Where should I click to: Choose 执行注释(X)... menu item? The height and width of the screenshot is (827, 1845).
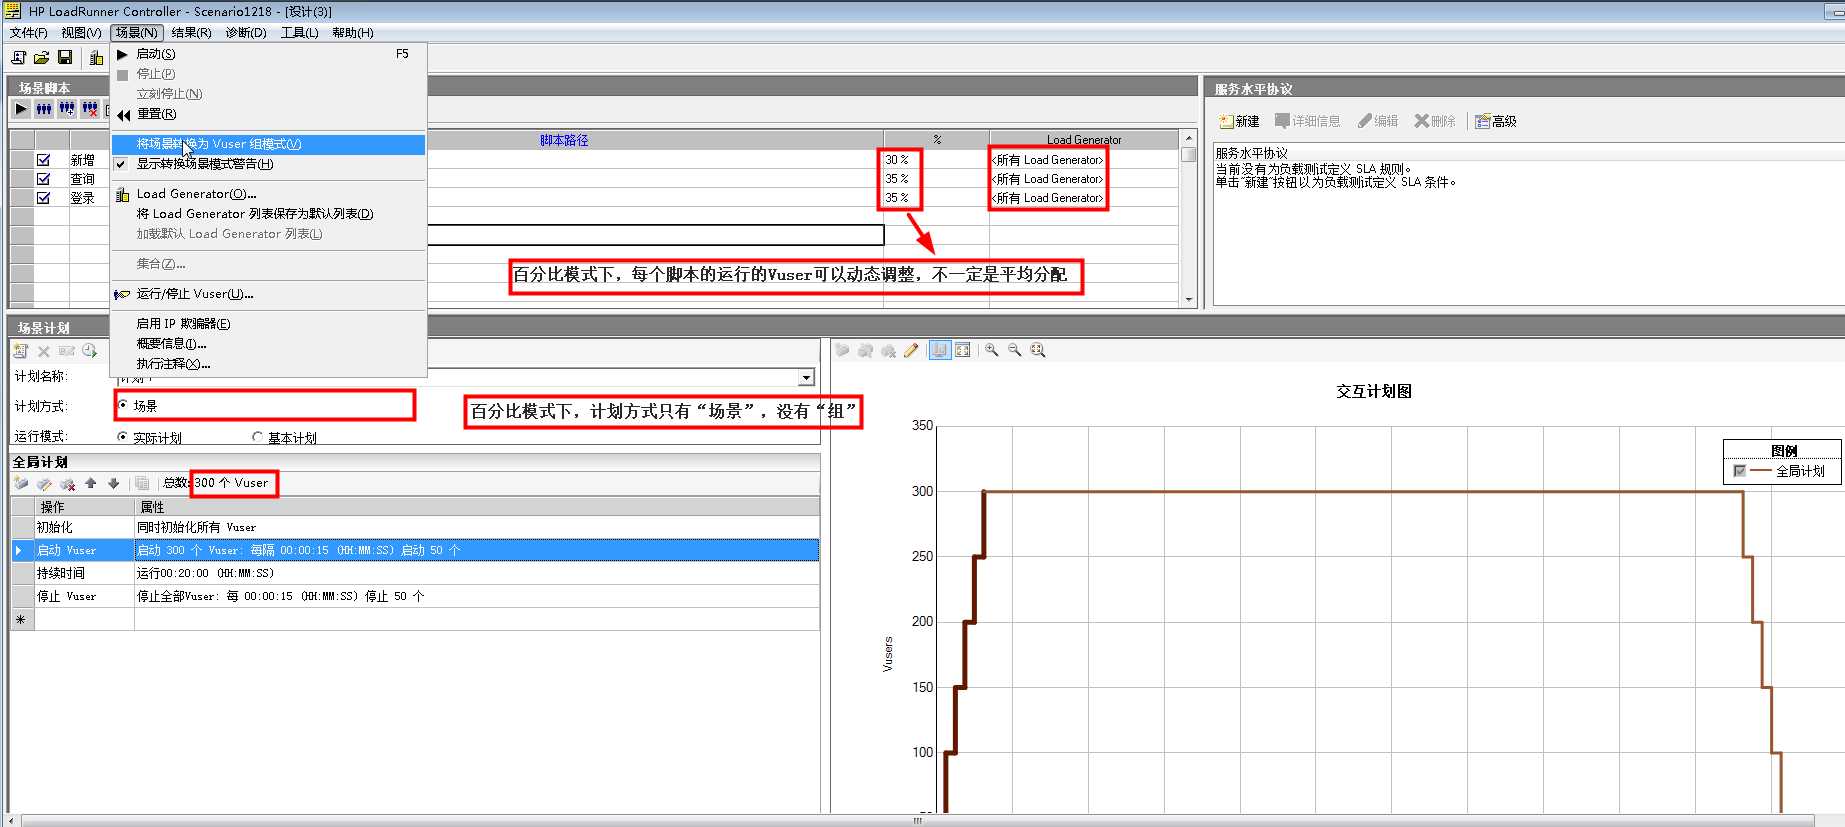268,364
